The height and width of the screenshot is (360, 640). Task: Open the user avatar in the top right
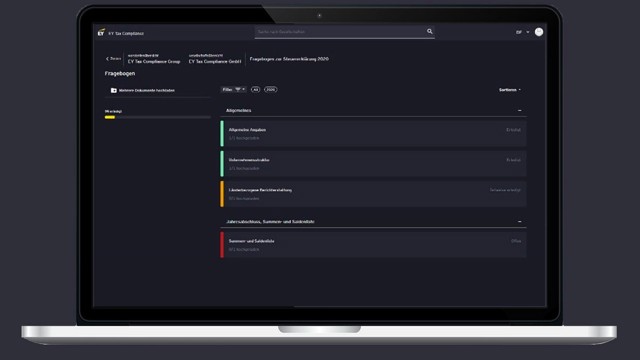[539, 32]
